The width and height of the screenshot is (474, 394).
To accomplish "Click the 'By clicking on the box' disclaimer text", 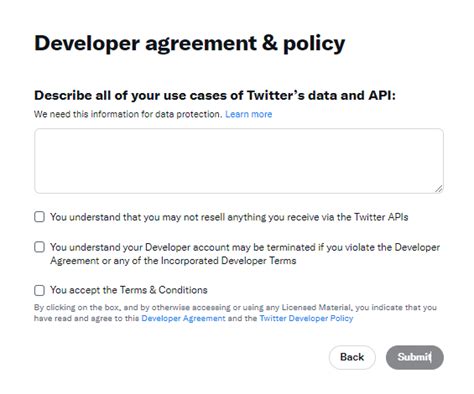I will (x=235, y=313).
